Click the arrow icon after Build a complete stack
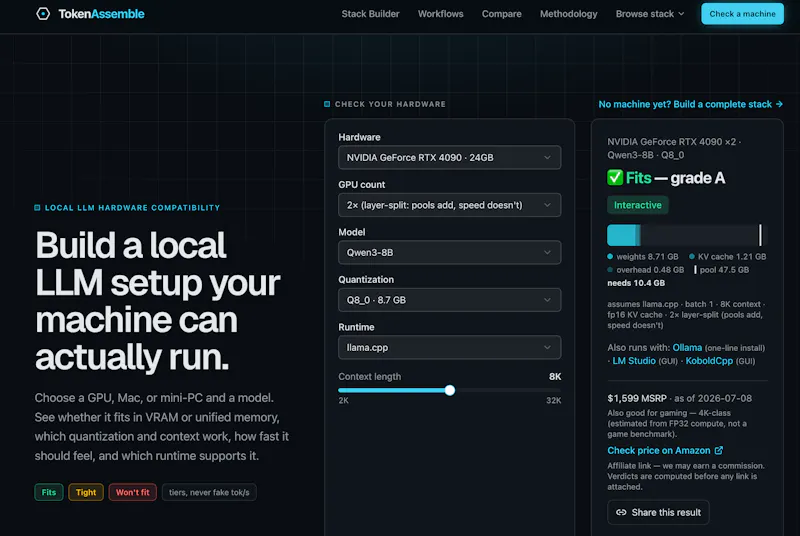 [779, 104]
